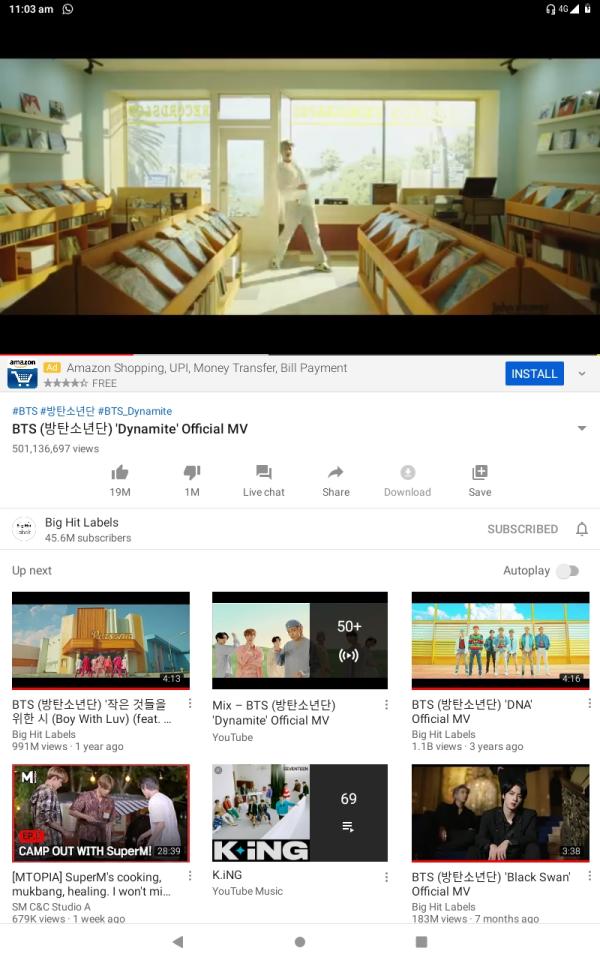Tap the Download icon

[408, 472]
